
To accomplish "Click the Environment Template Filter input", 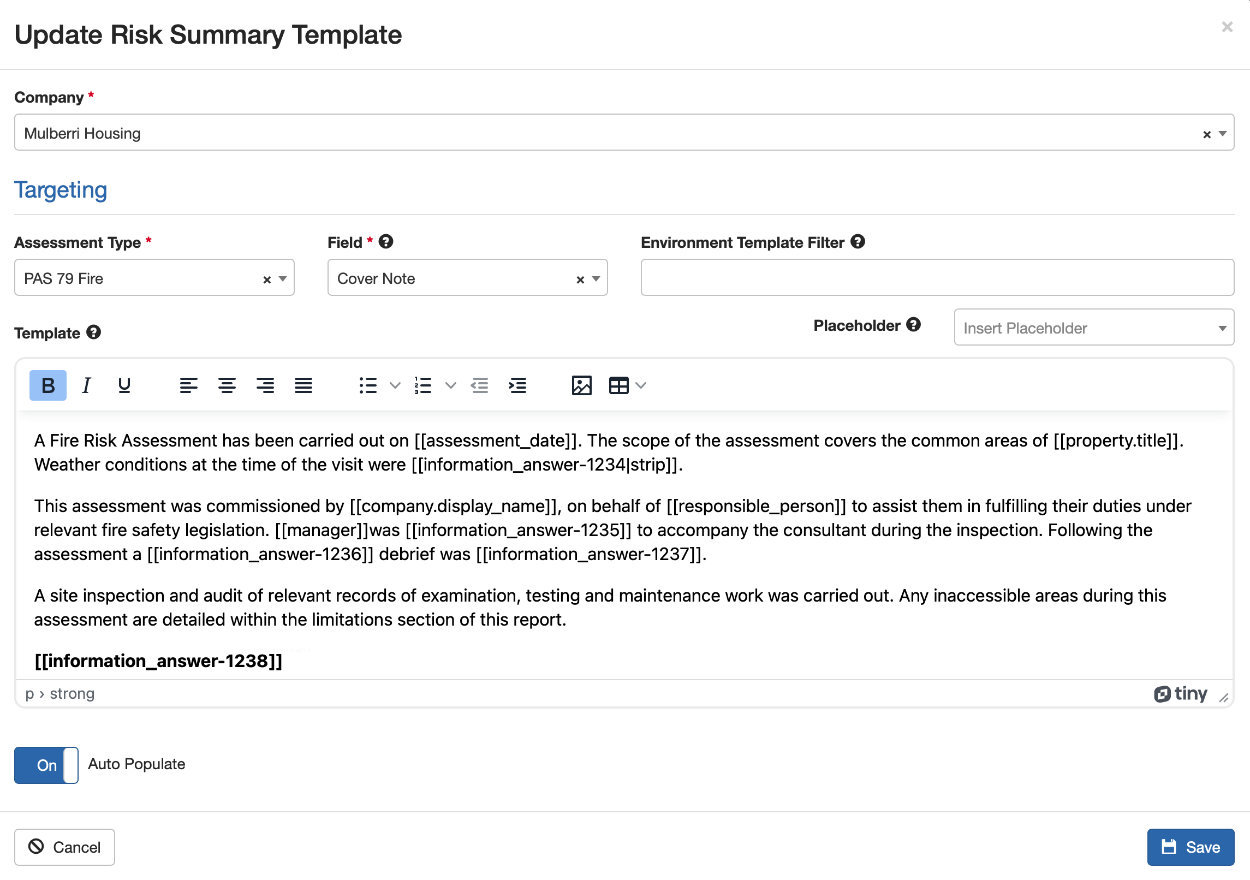I will (937, 278).
